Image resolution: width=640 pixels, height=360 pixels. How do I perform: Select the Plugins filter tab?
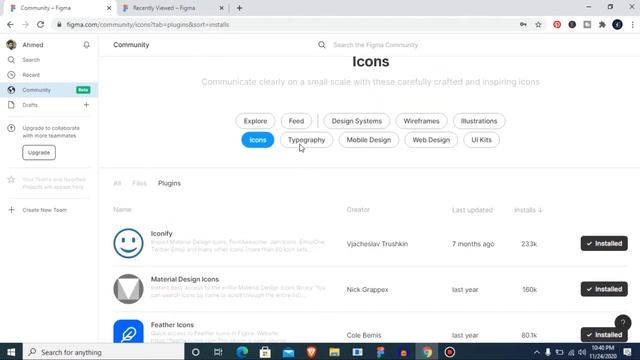point(169,183)
